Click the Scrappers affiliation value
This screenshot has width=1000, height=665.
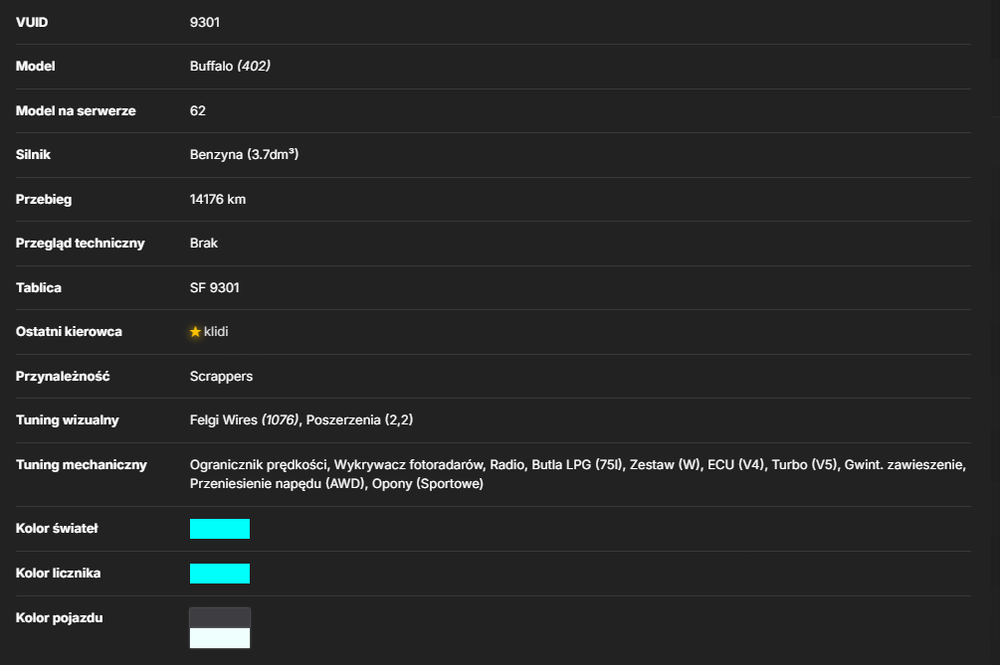click(221, 376)
